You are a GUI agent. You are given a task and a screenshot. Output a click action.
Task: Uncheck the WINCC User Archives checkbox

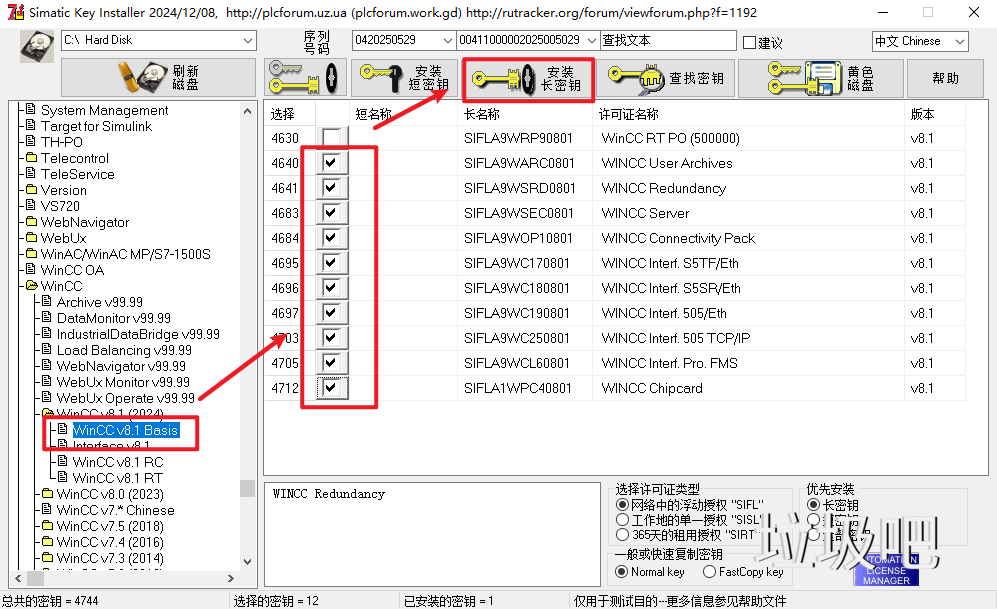(331, 163)
